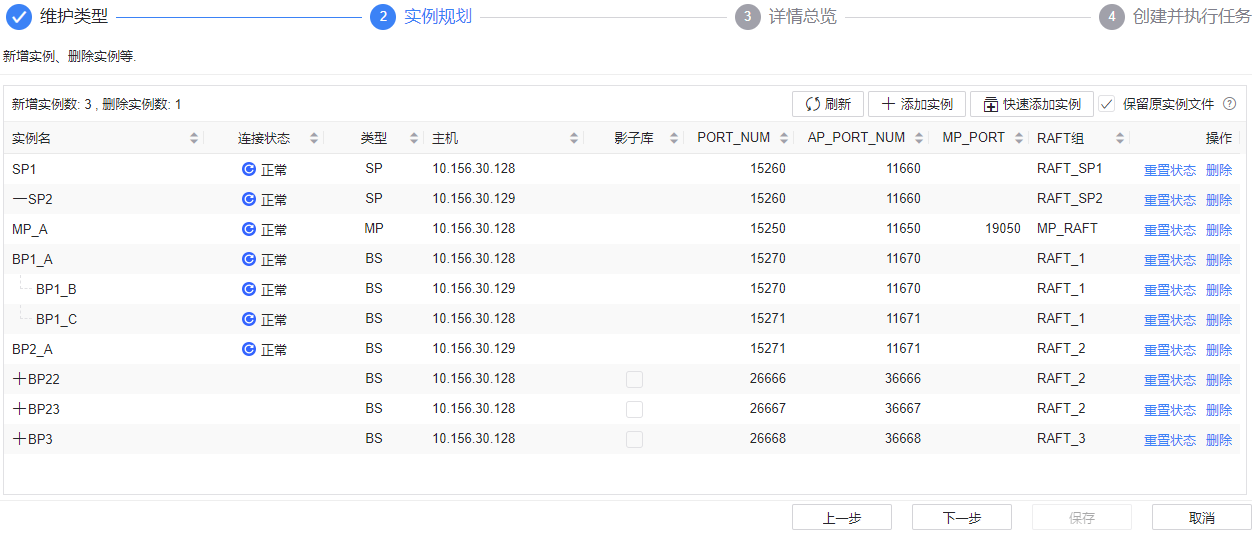
Task: Click 删除 for BP1_A row
Action: (x=1219, y=260)
